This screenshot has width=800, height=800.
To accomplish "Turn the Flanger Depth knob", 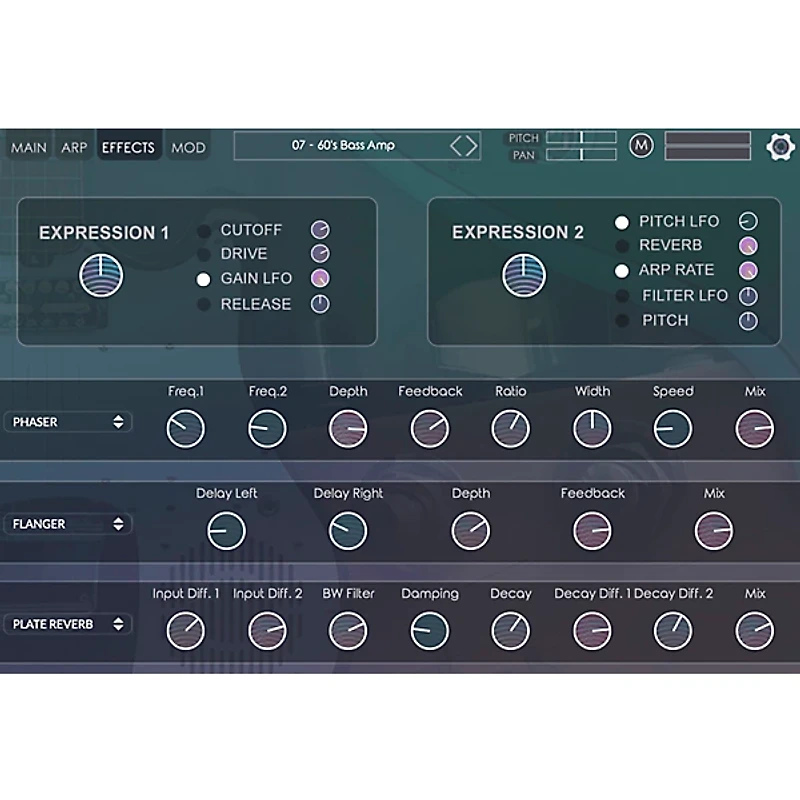I will 470,530.
